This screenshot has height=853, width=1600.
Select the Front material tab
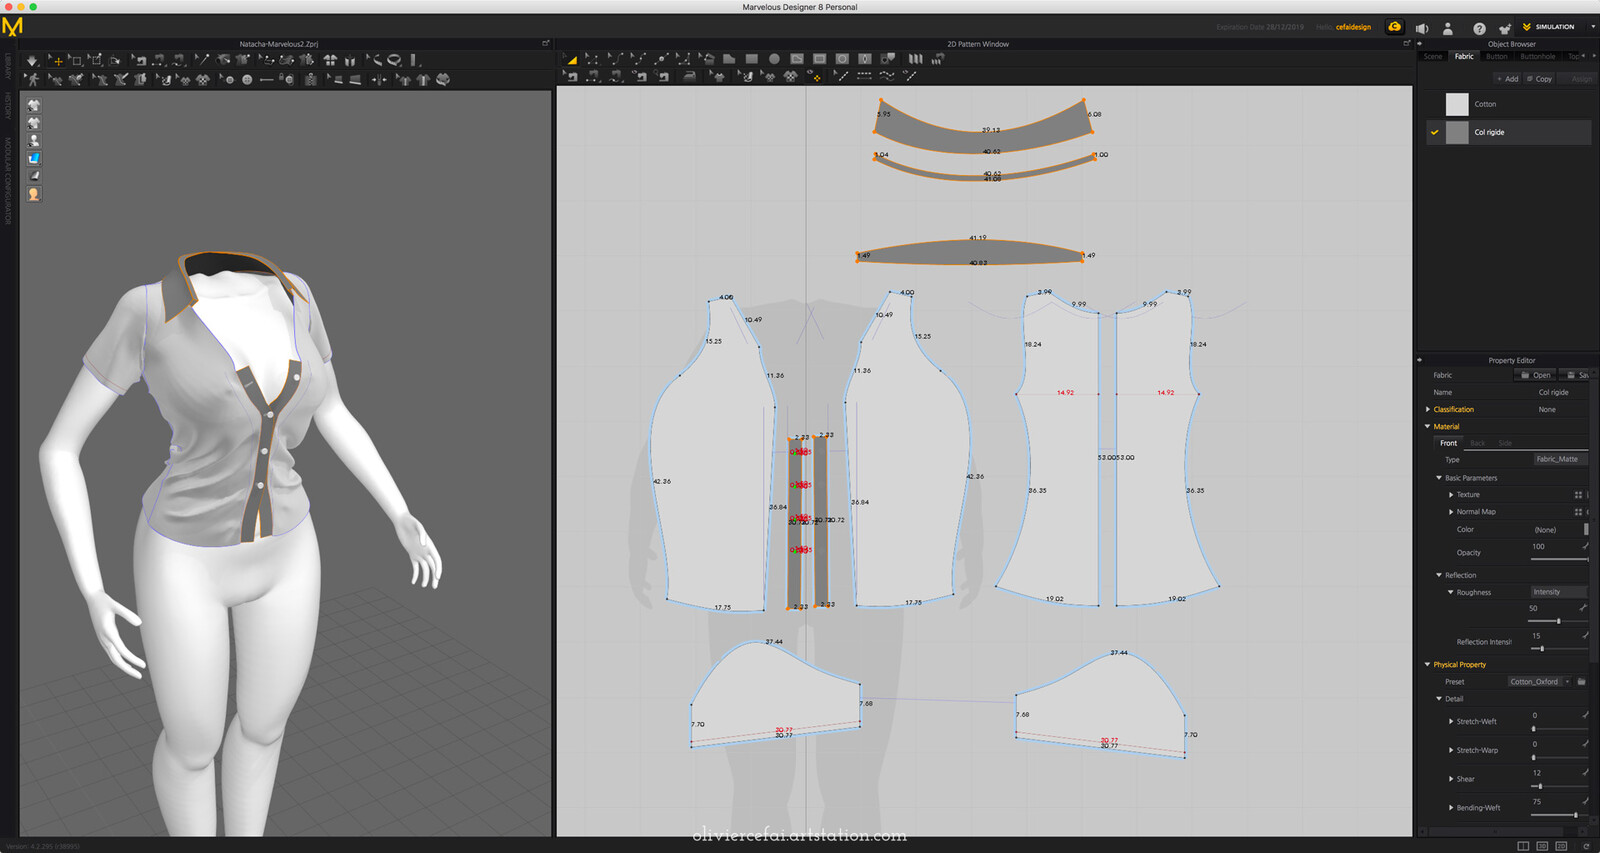coord(1448,443)
